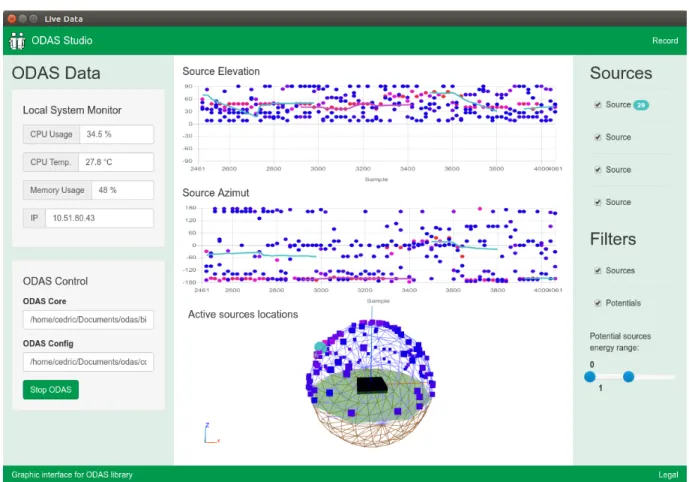The width and height of the screenshot is (689, 482).
Task: Click the 'Potential sources energy range' label
Action: (620, 342)
